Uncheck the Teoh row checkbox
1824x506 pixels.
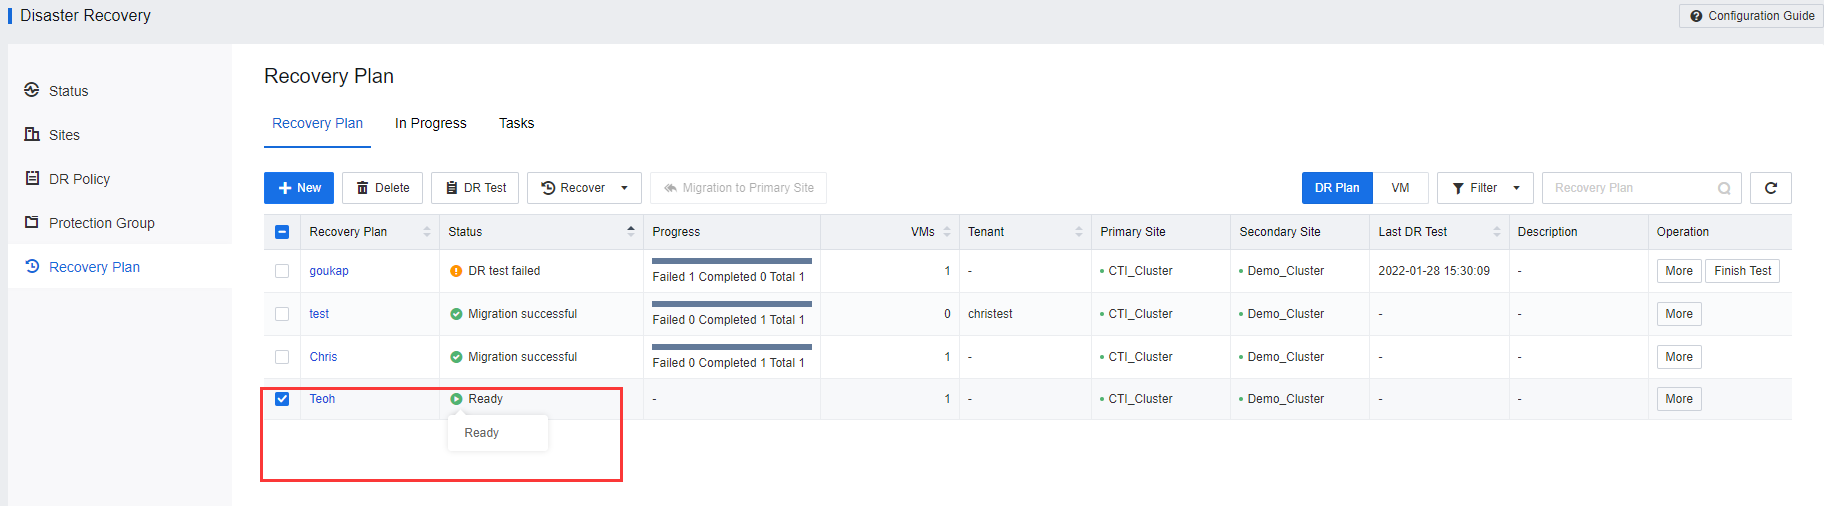282,399
